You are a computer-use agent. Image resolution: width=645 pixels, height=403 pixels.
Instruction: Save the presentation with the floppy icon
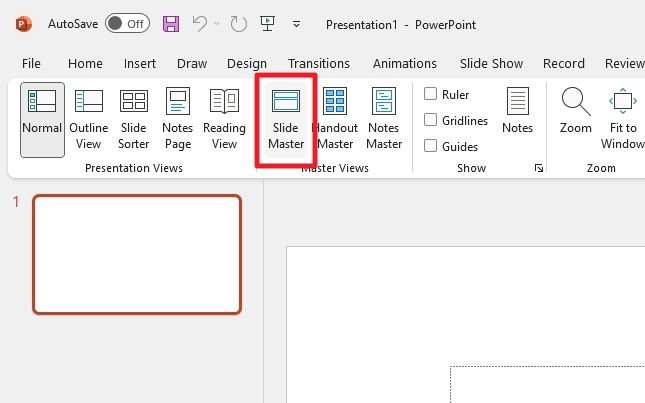coord(171,24)
